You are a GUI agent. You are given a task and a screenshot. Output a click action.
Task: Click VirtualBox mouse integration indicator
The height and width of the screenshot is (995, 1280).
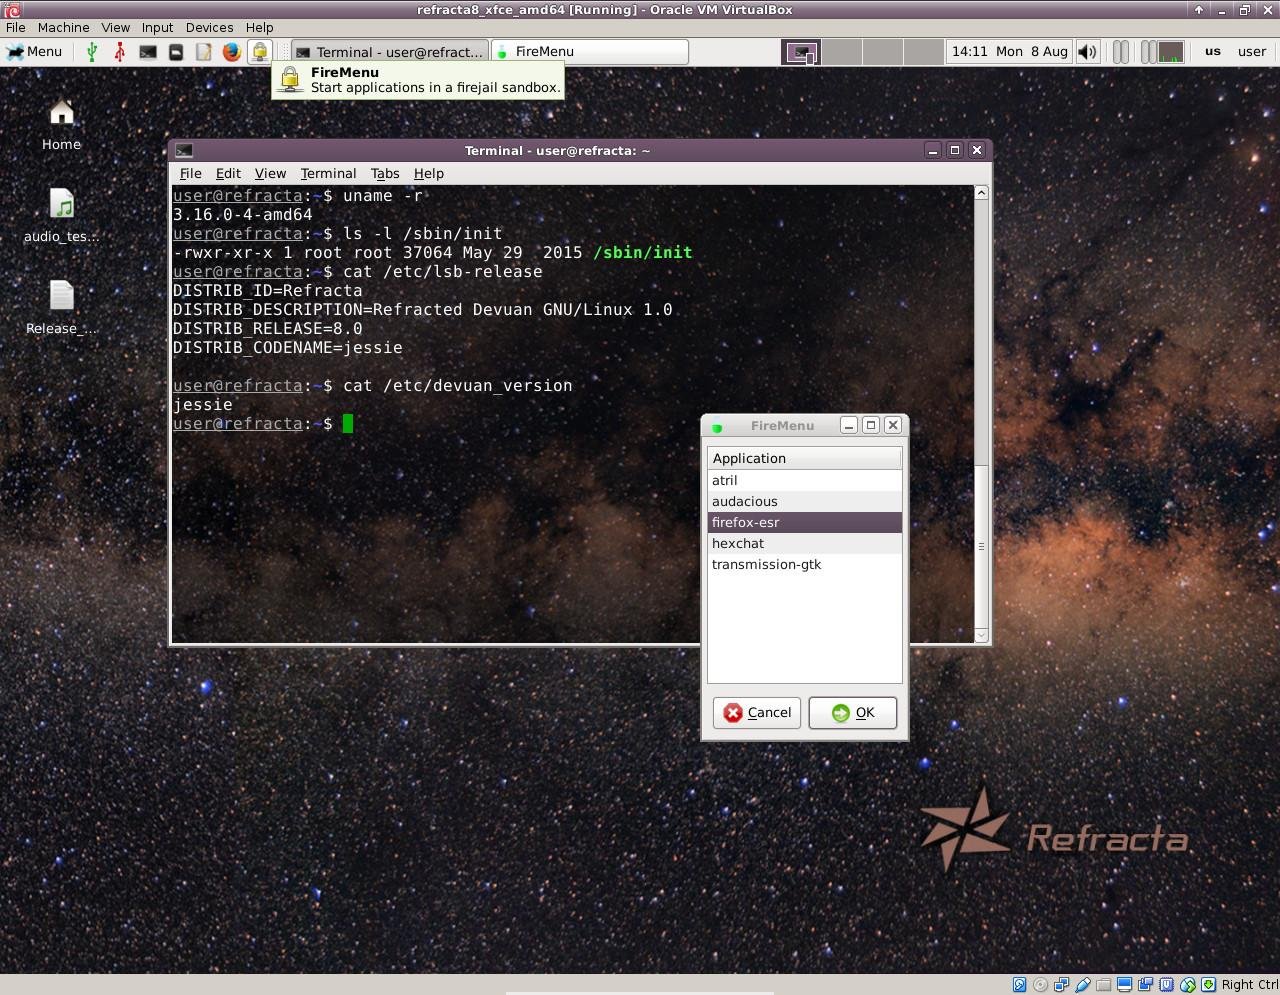(x=1187, y=985)
